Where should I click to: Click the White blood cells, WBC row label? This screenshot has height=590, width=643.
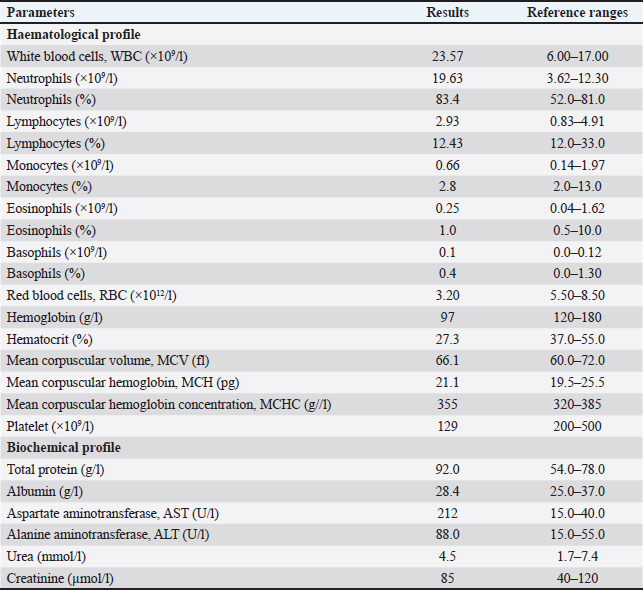(111, 58)
